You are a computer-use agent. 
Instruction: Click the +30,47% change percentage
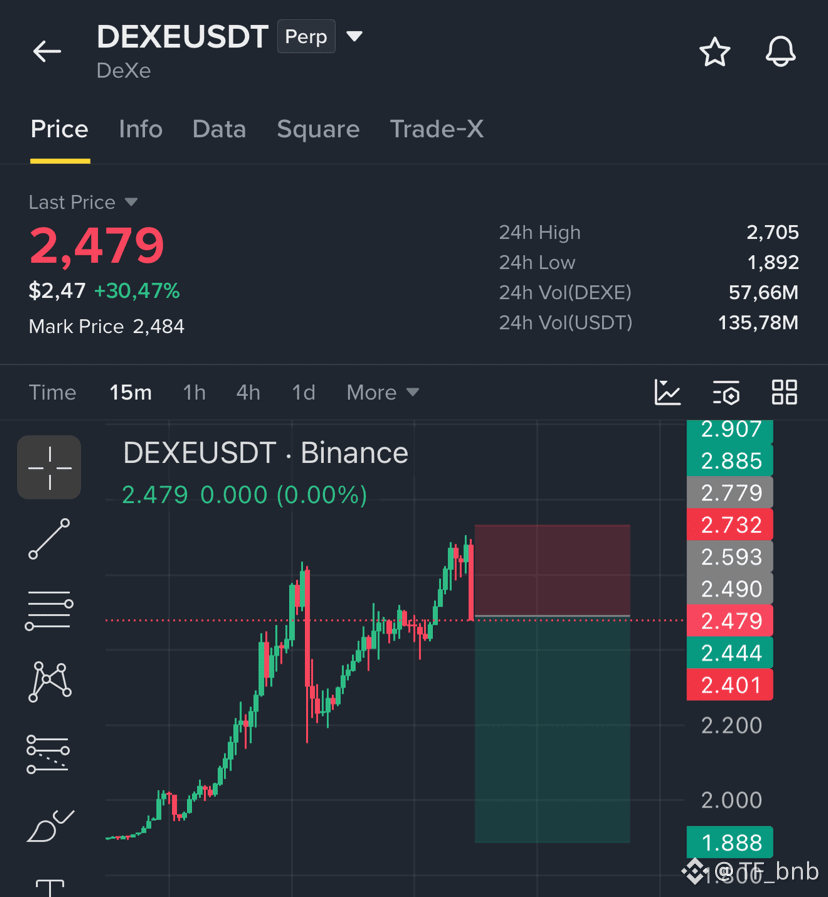137,291
